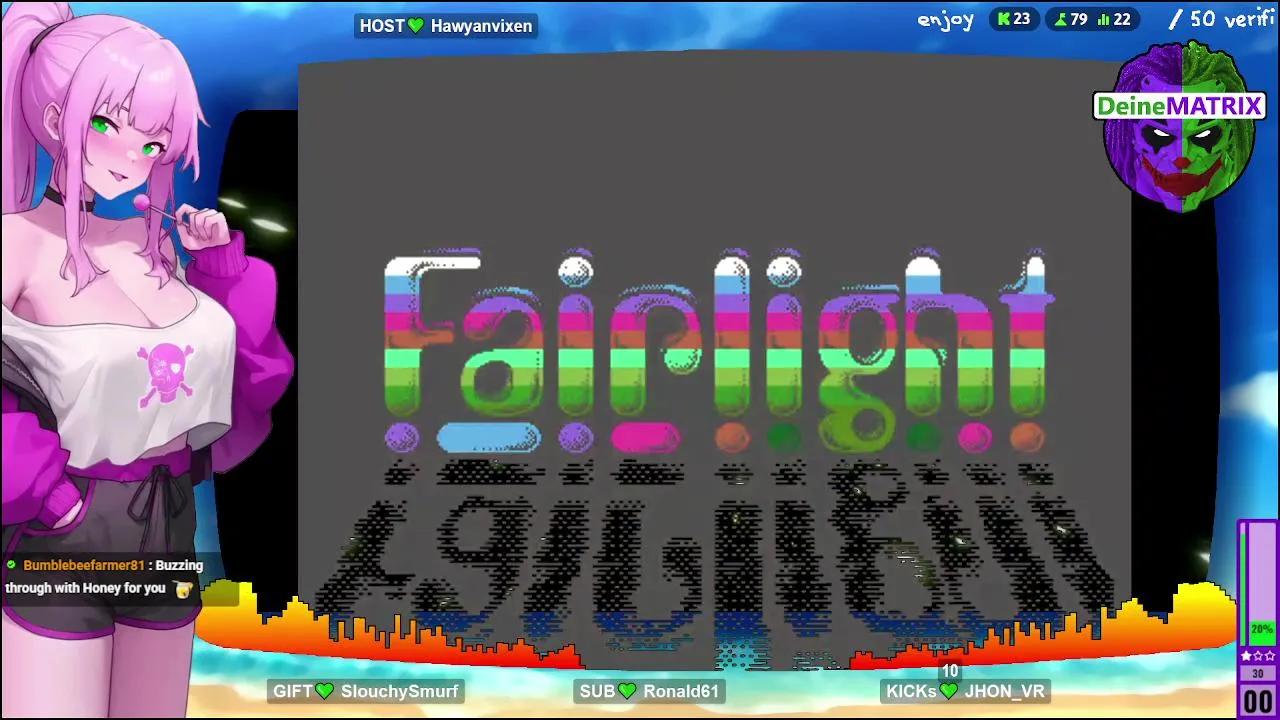Screen dimensions: 1280x720
Task: Click the small "10" label above KICKs
Action: [x=950, y=671]
